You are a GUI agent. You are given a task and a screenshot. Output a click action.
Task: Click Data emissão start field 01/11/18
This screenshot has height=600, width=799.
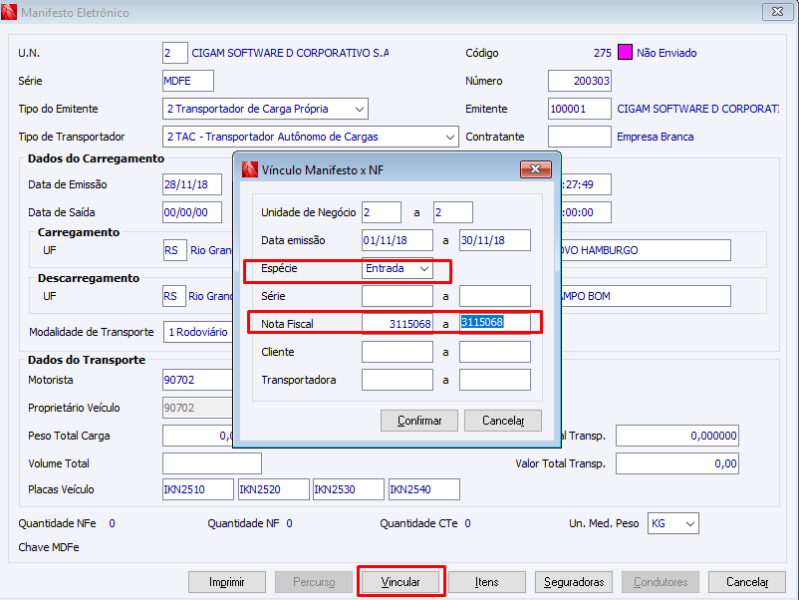point(397,240)
